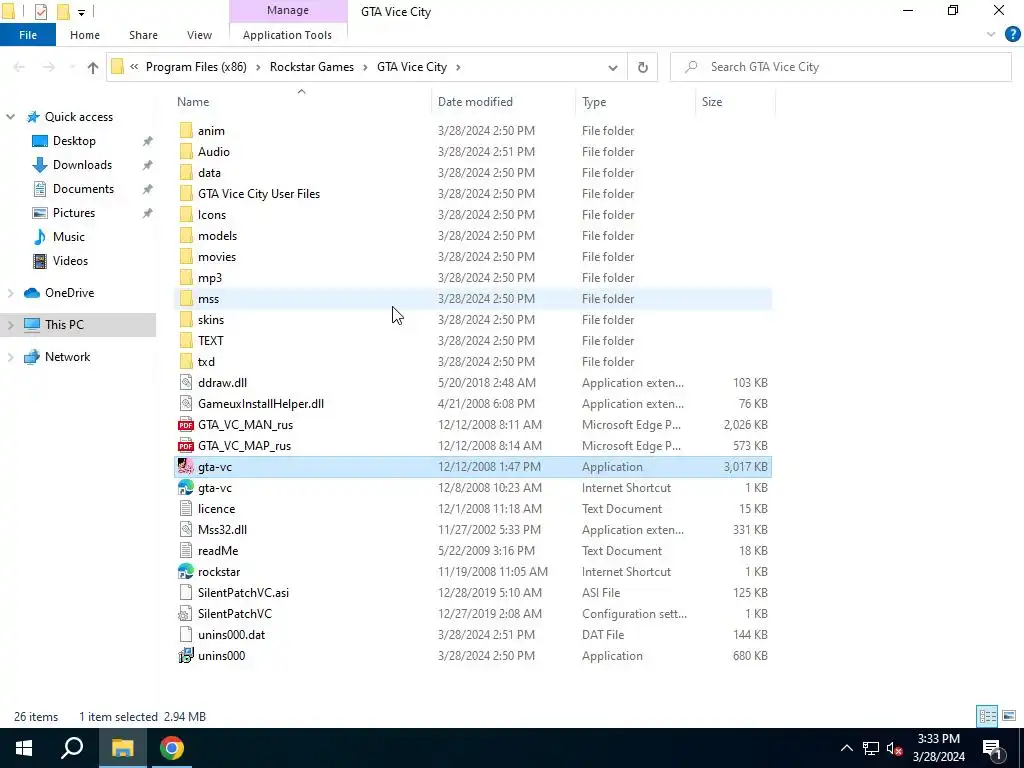Expand the Network tree node
This screenshot has width=1024, height=768.
(10, 357)
